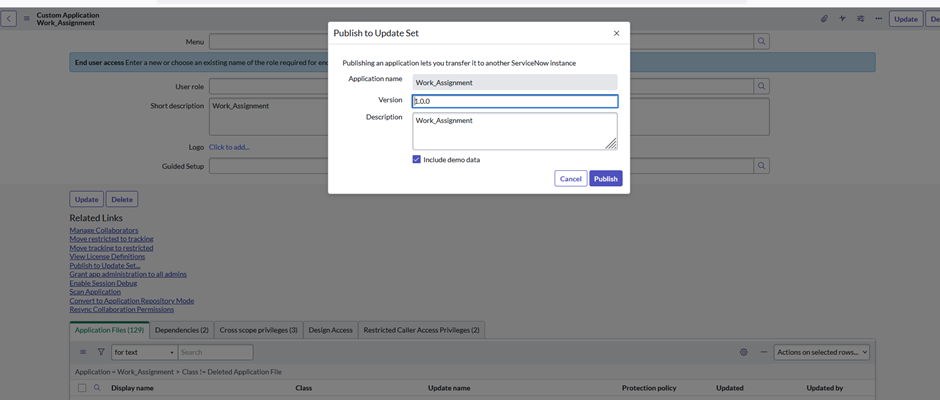Open the activity stream icon

click(842, 18)
